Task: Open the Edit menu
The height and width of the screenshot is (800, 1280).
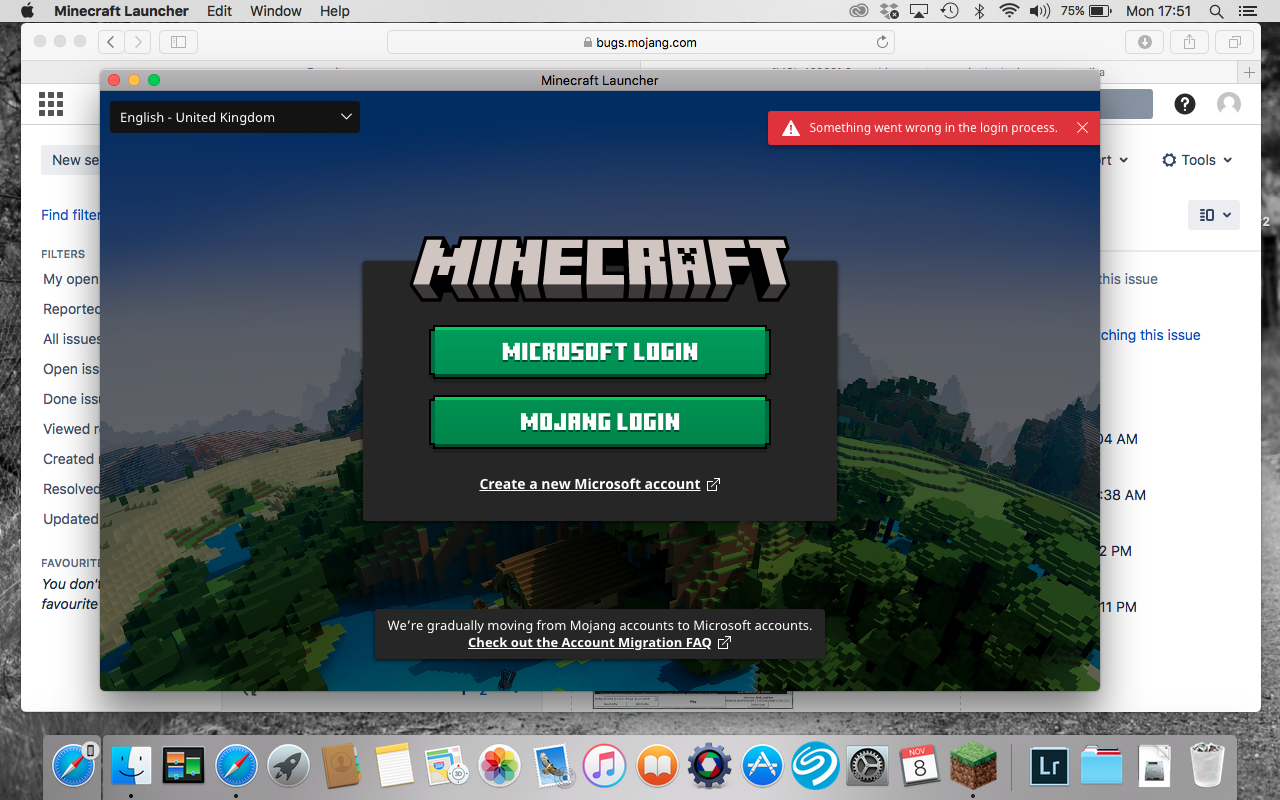Action: click(219, 11)
